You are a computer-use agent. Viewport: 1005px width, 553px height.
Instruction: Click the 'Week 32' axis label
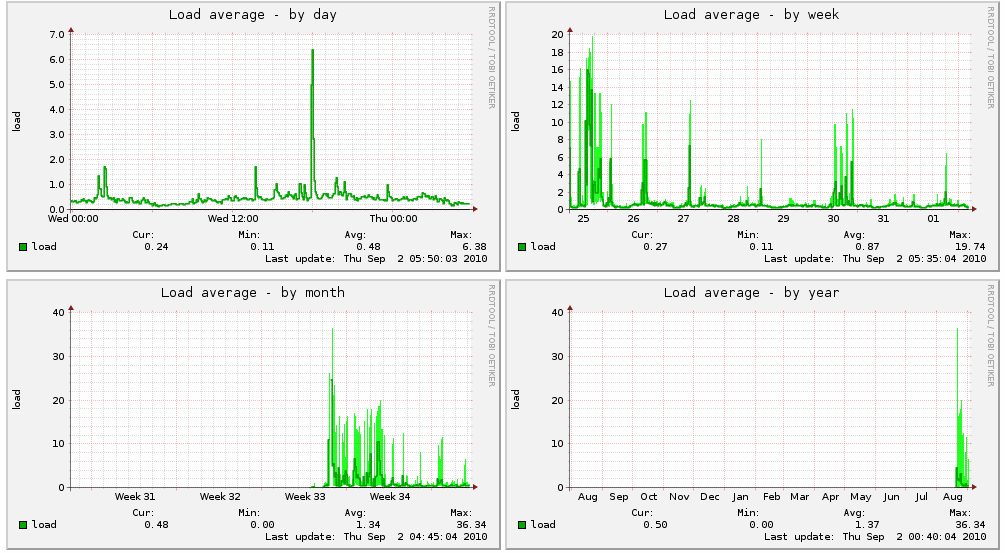pyautogui.click(x=220, y=497)
